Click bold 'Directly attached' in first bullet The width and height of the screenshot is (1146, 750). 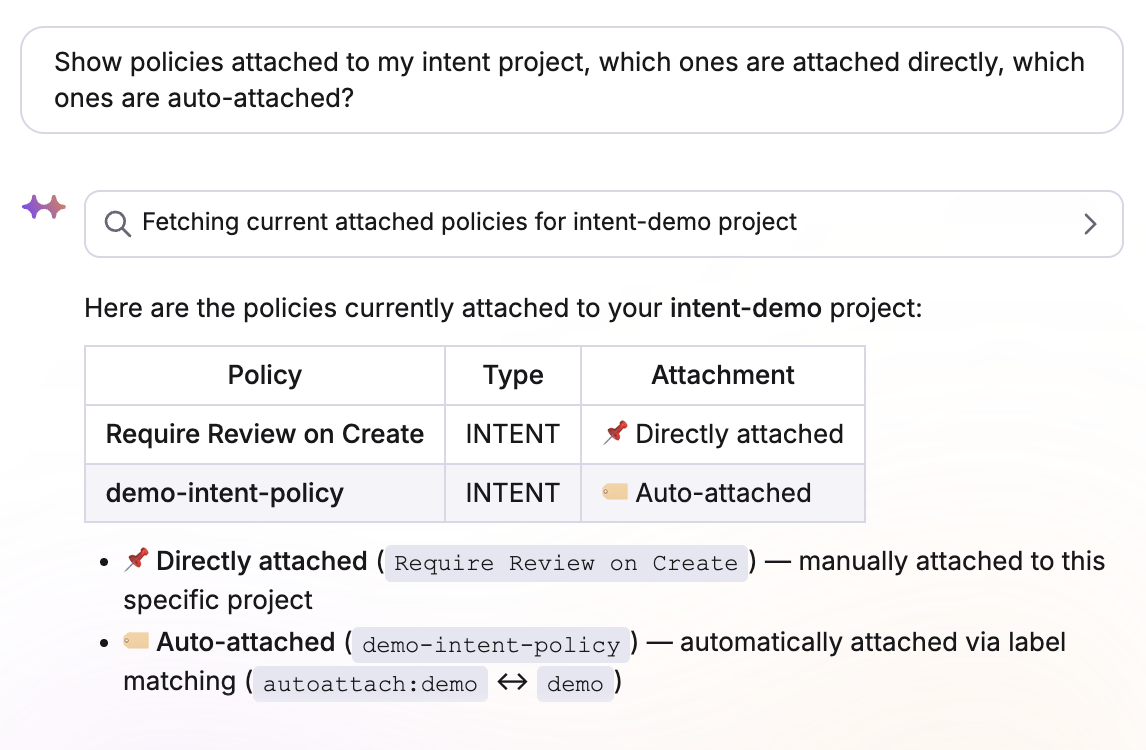click(262, 561)
